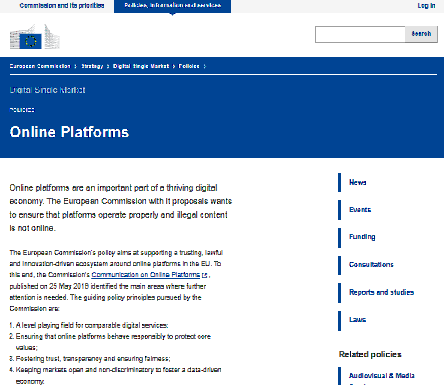Open the News sidebar item
The image size is (444, 385).
[x=358, y=182]
